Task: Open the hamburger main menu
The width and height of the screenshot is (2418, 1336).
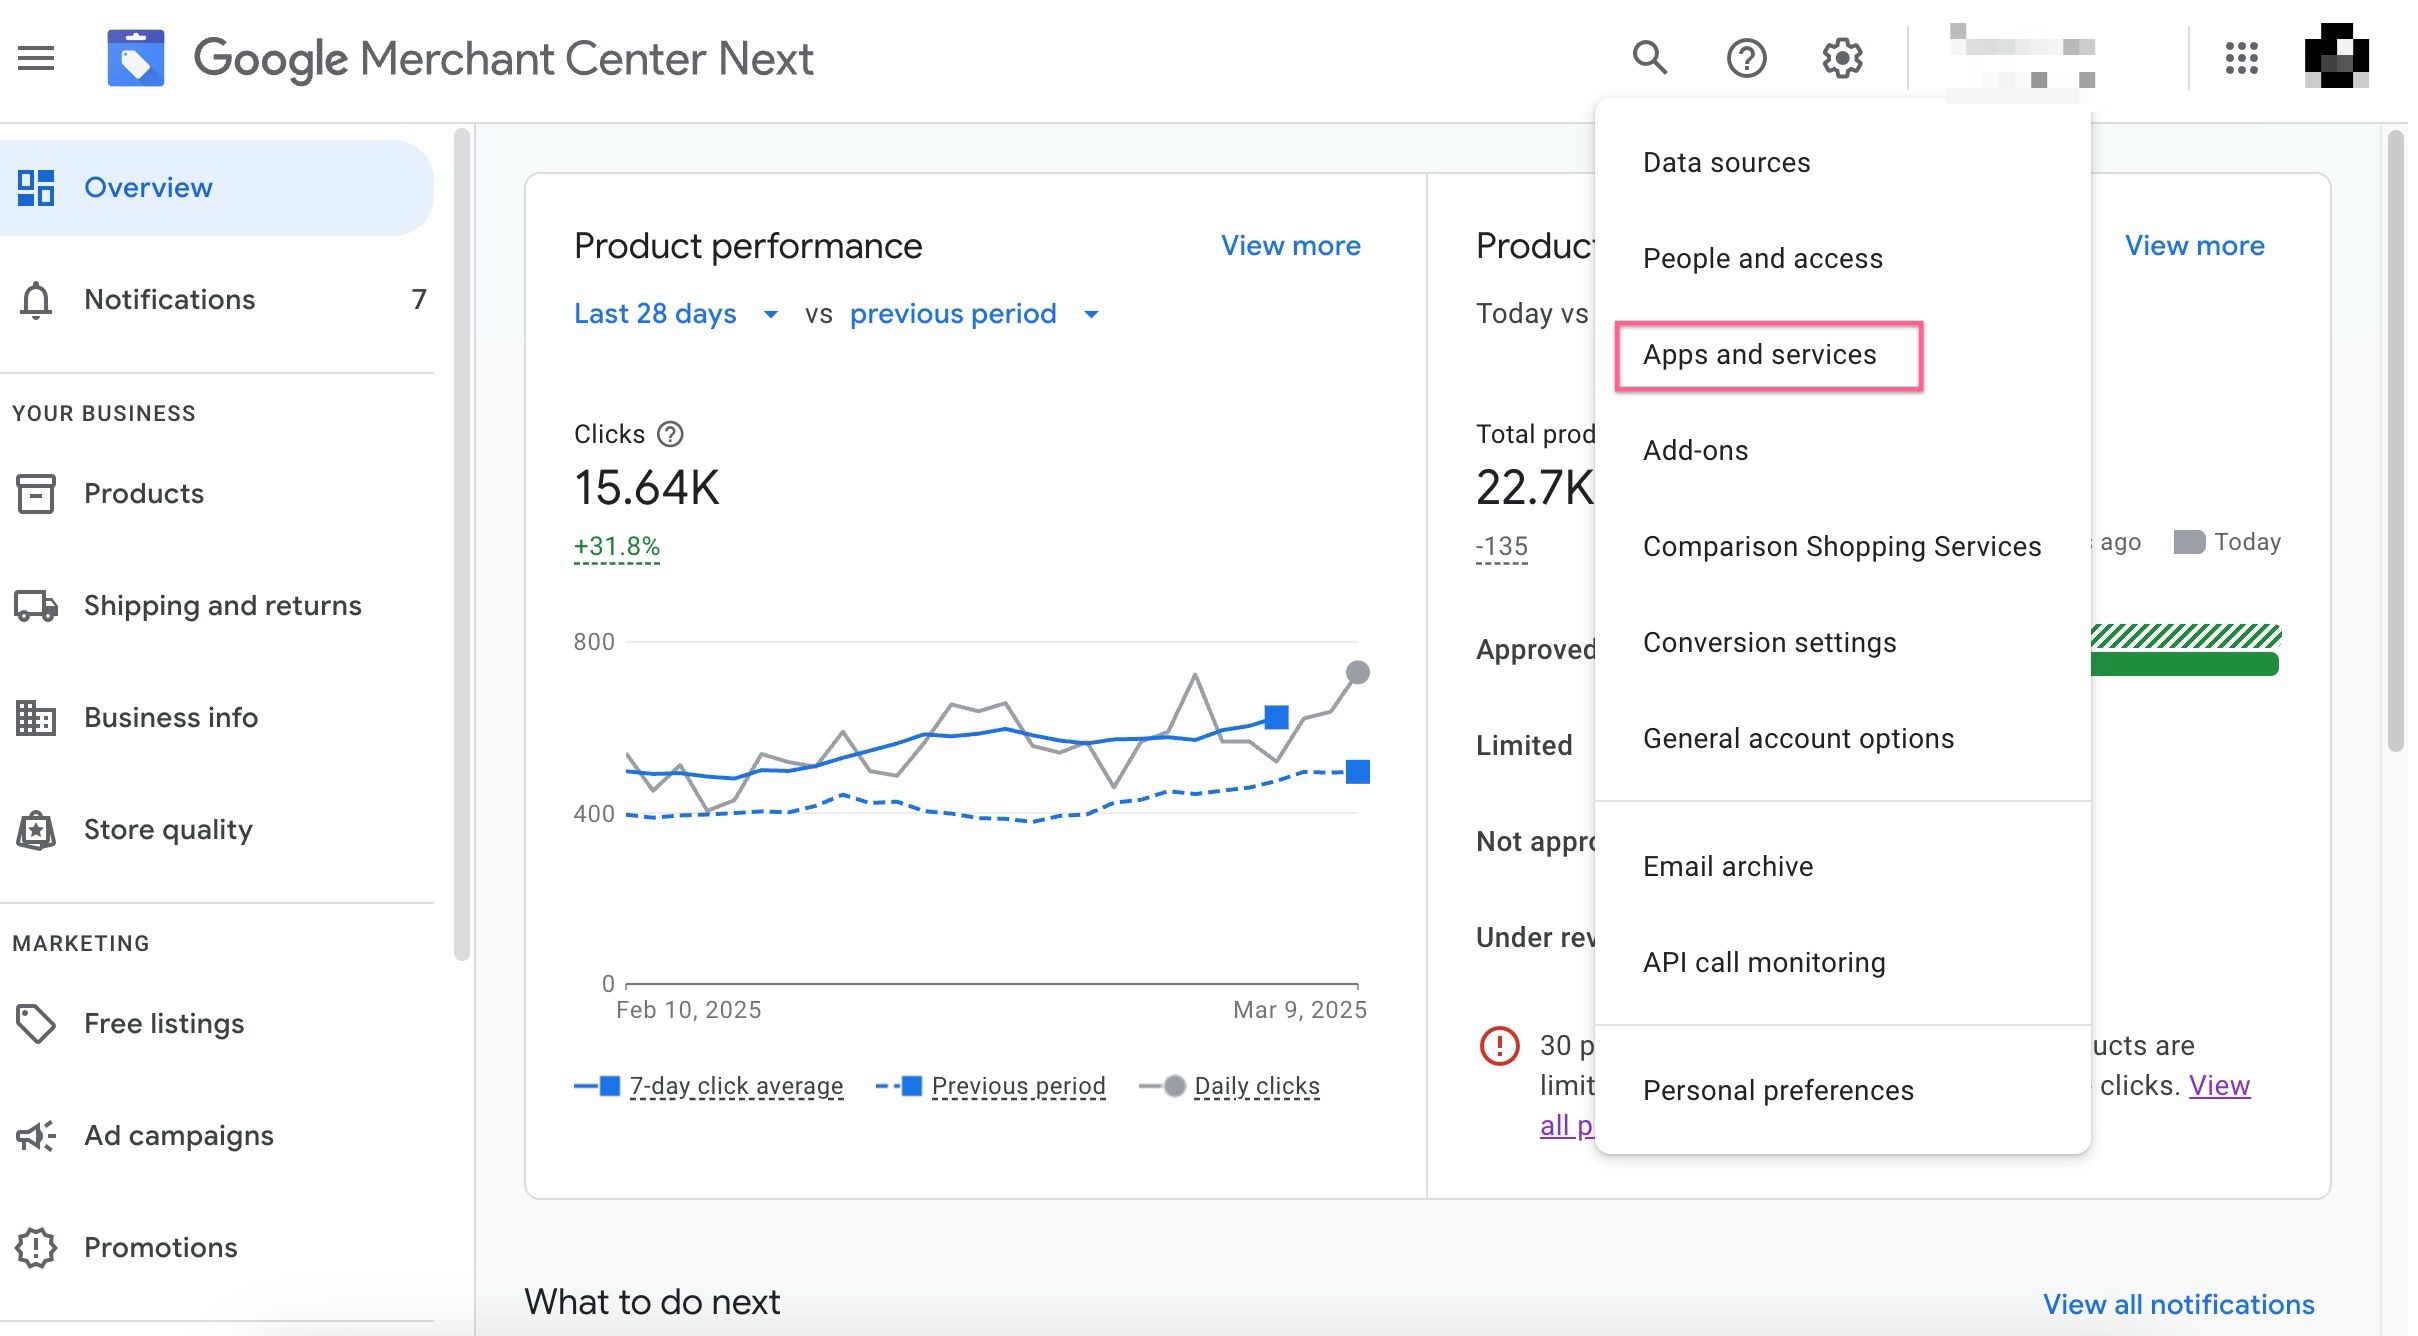Action: (x=36, y=58)
